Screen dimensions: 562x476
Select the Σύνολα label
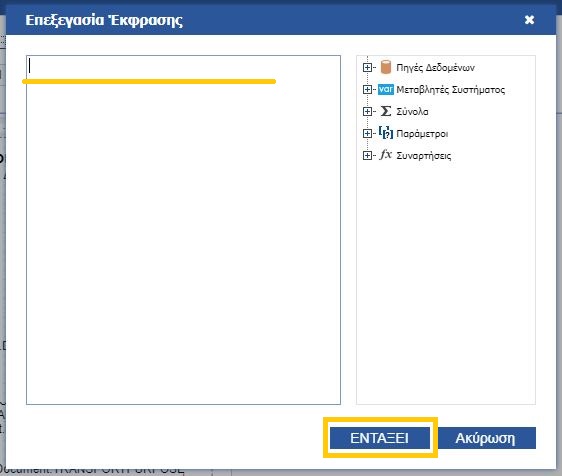[412, 112]
